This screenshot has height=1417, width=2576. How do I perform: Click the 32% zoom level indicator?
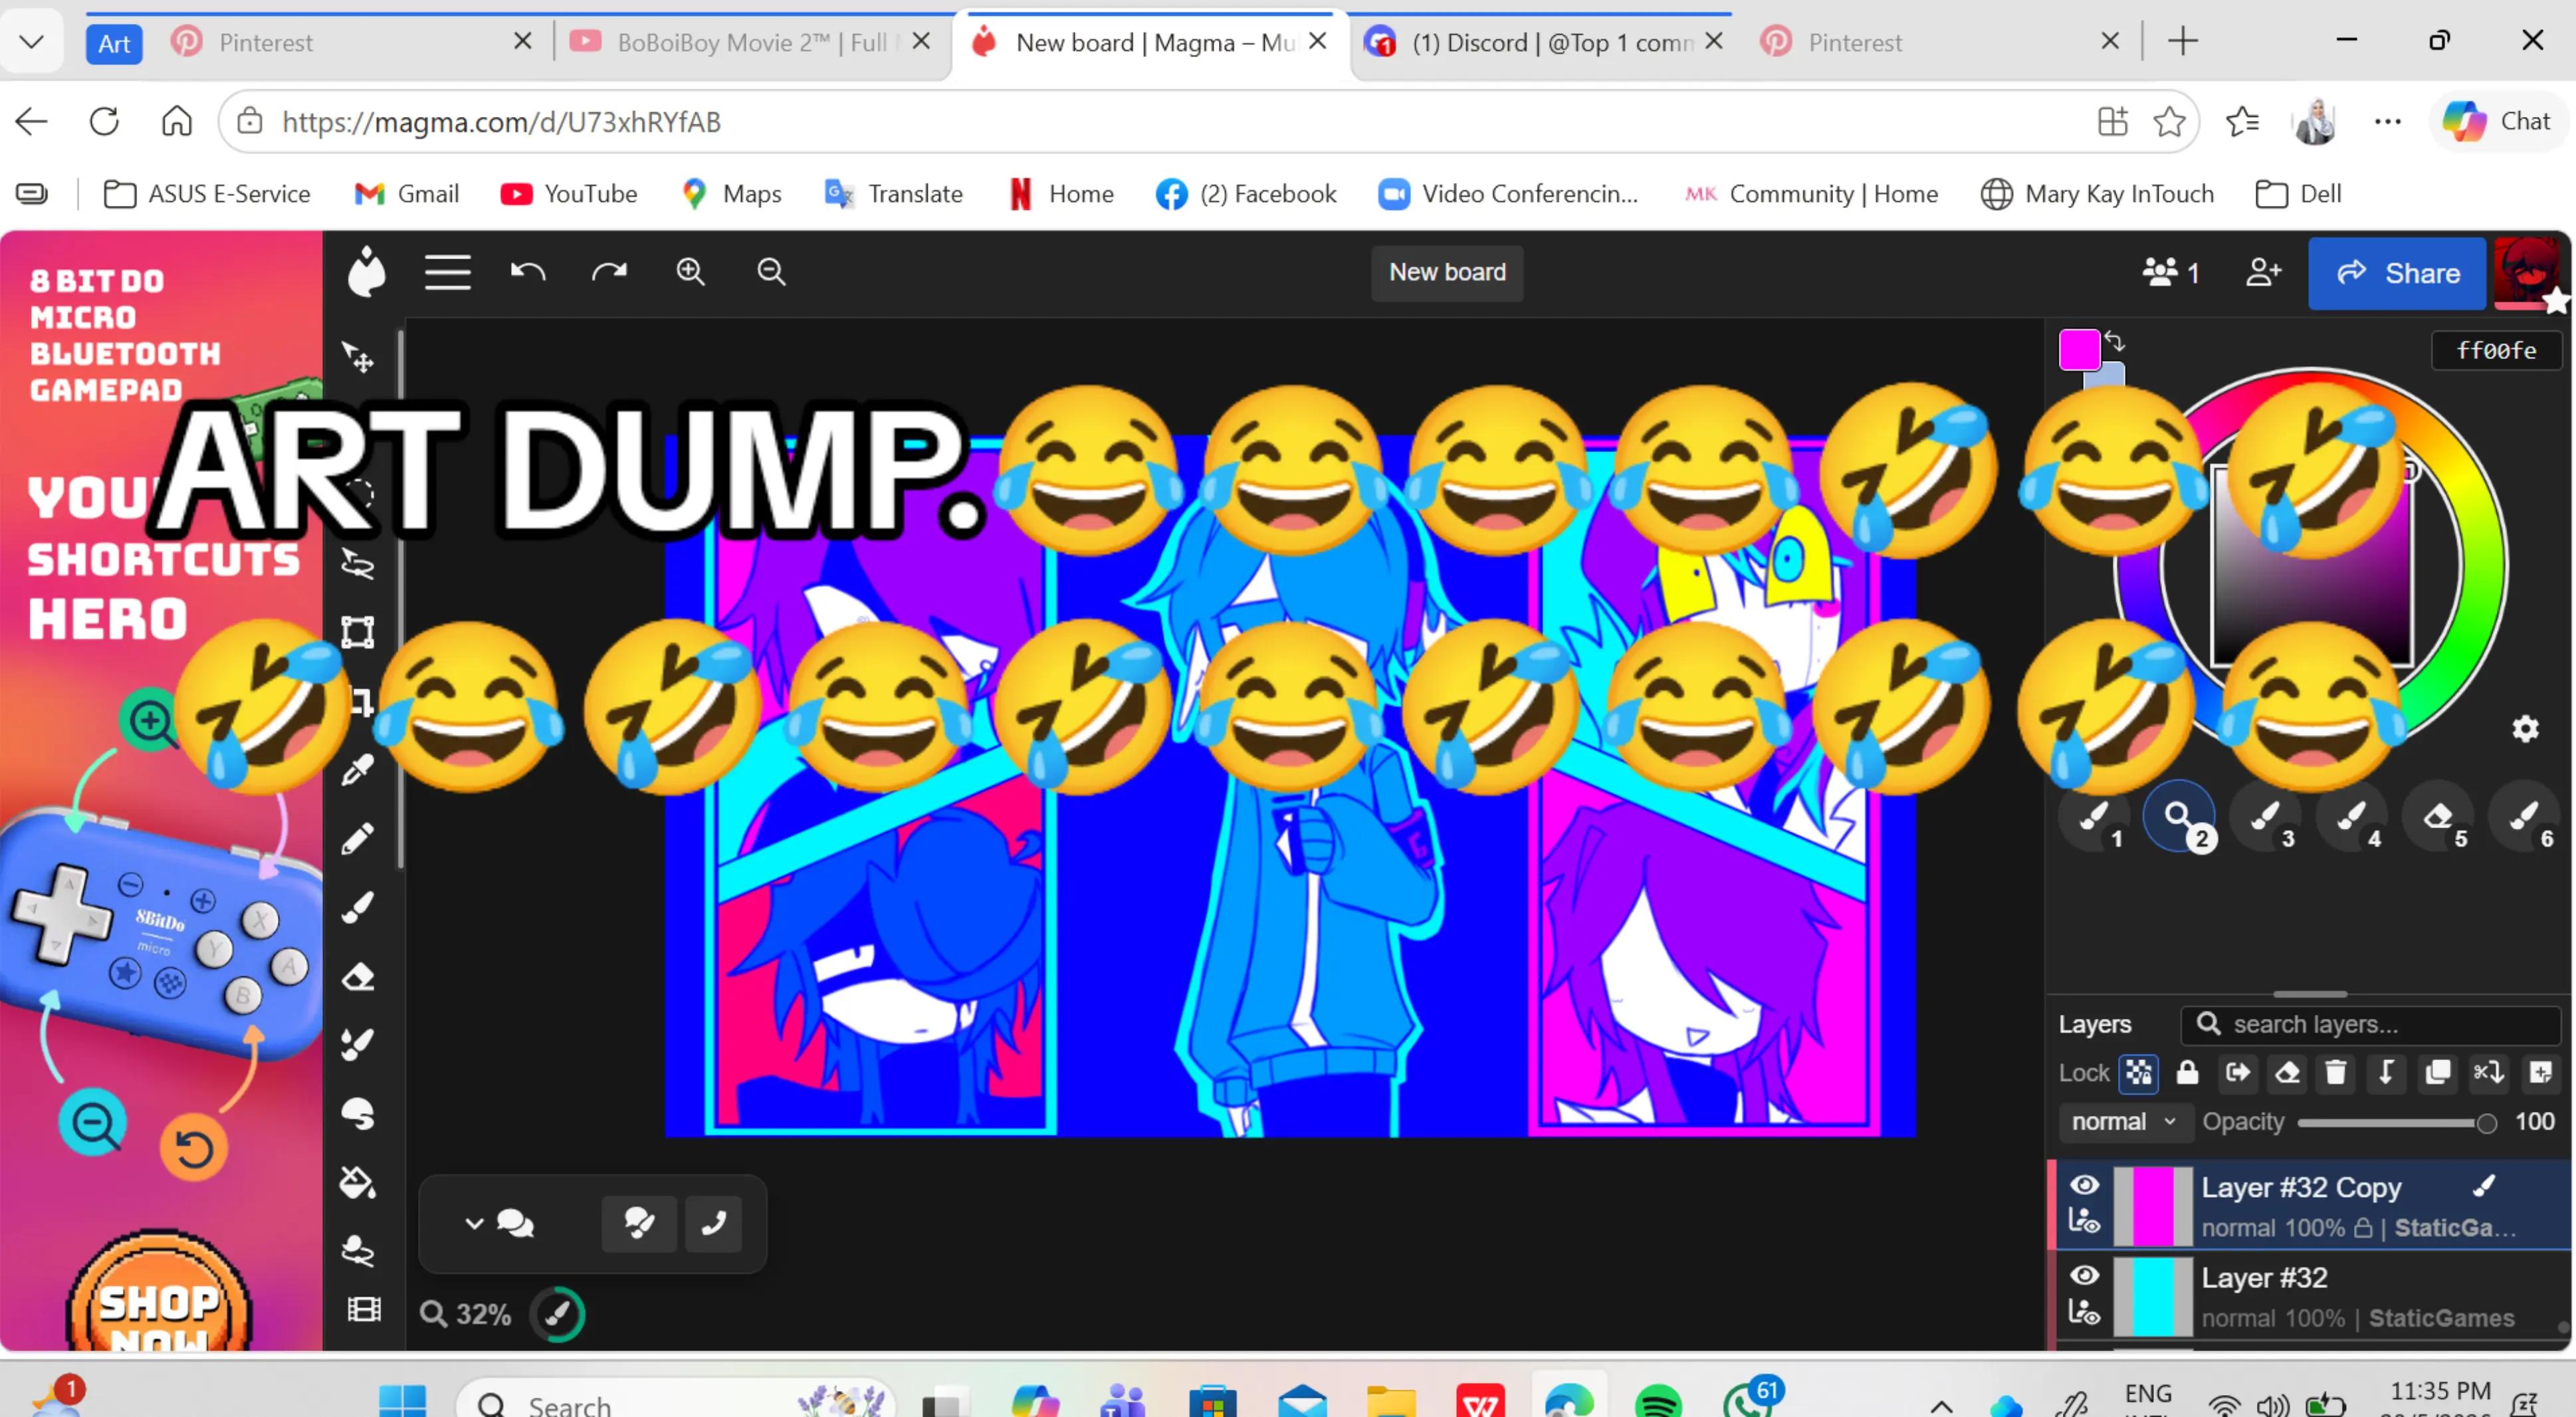point(466,1314)
